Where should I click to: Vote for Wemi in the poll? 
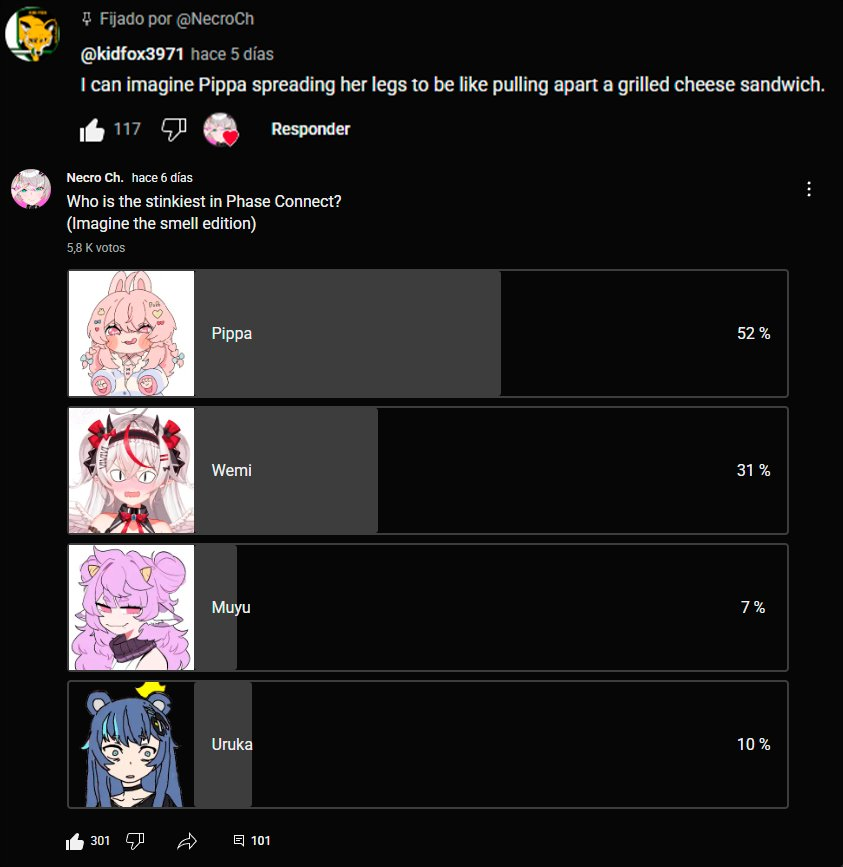tap(428, 471)
